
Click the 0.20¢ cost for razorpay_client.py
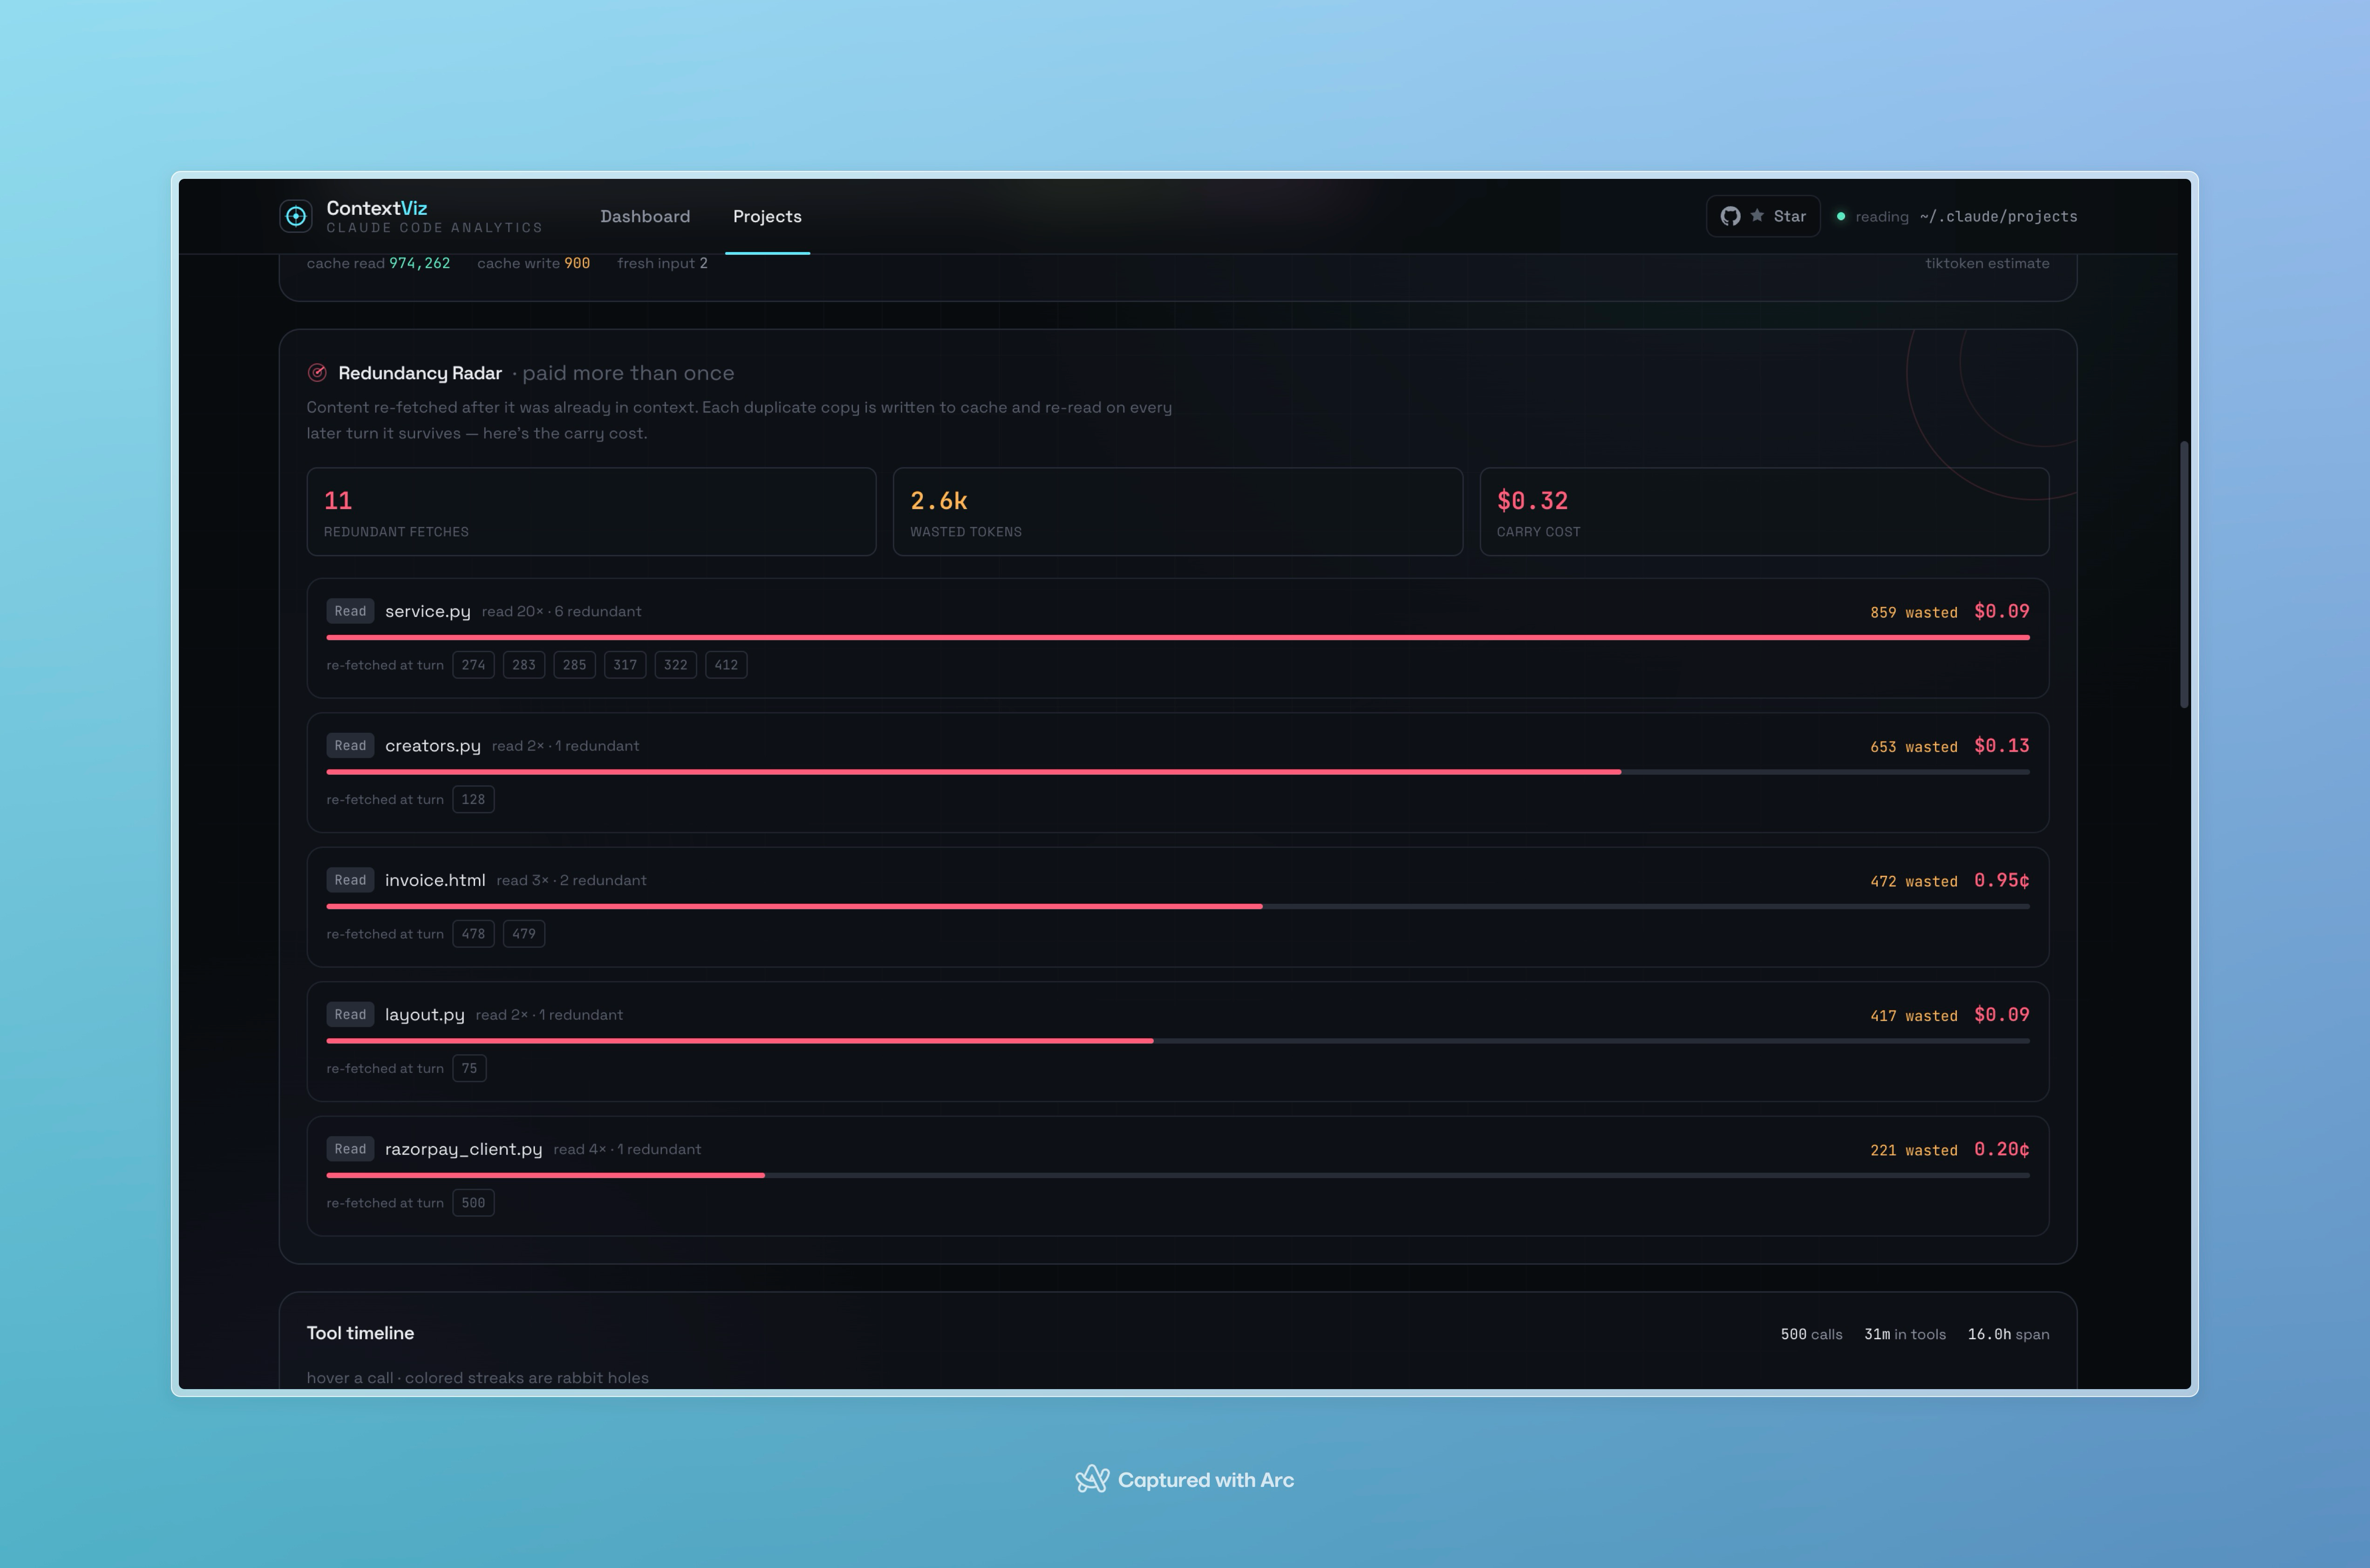2002,1149
